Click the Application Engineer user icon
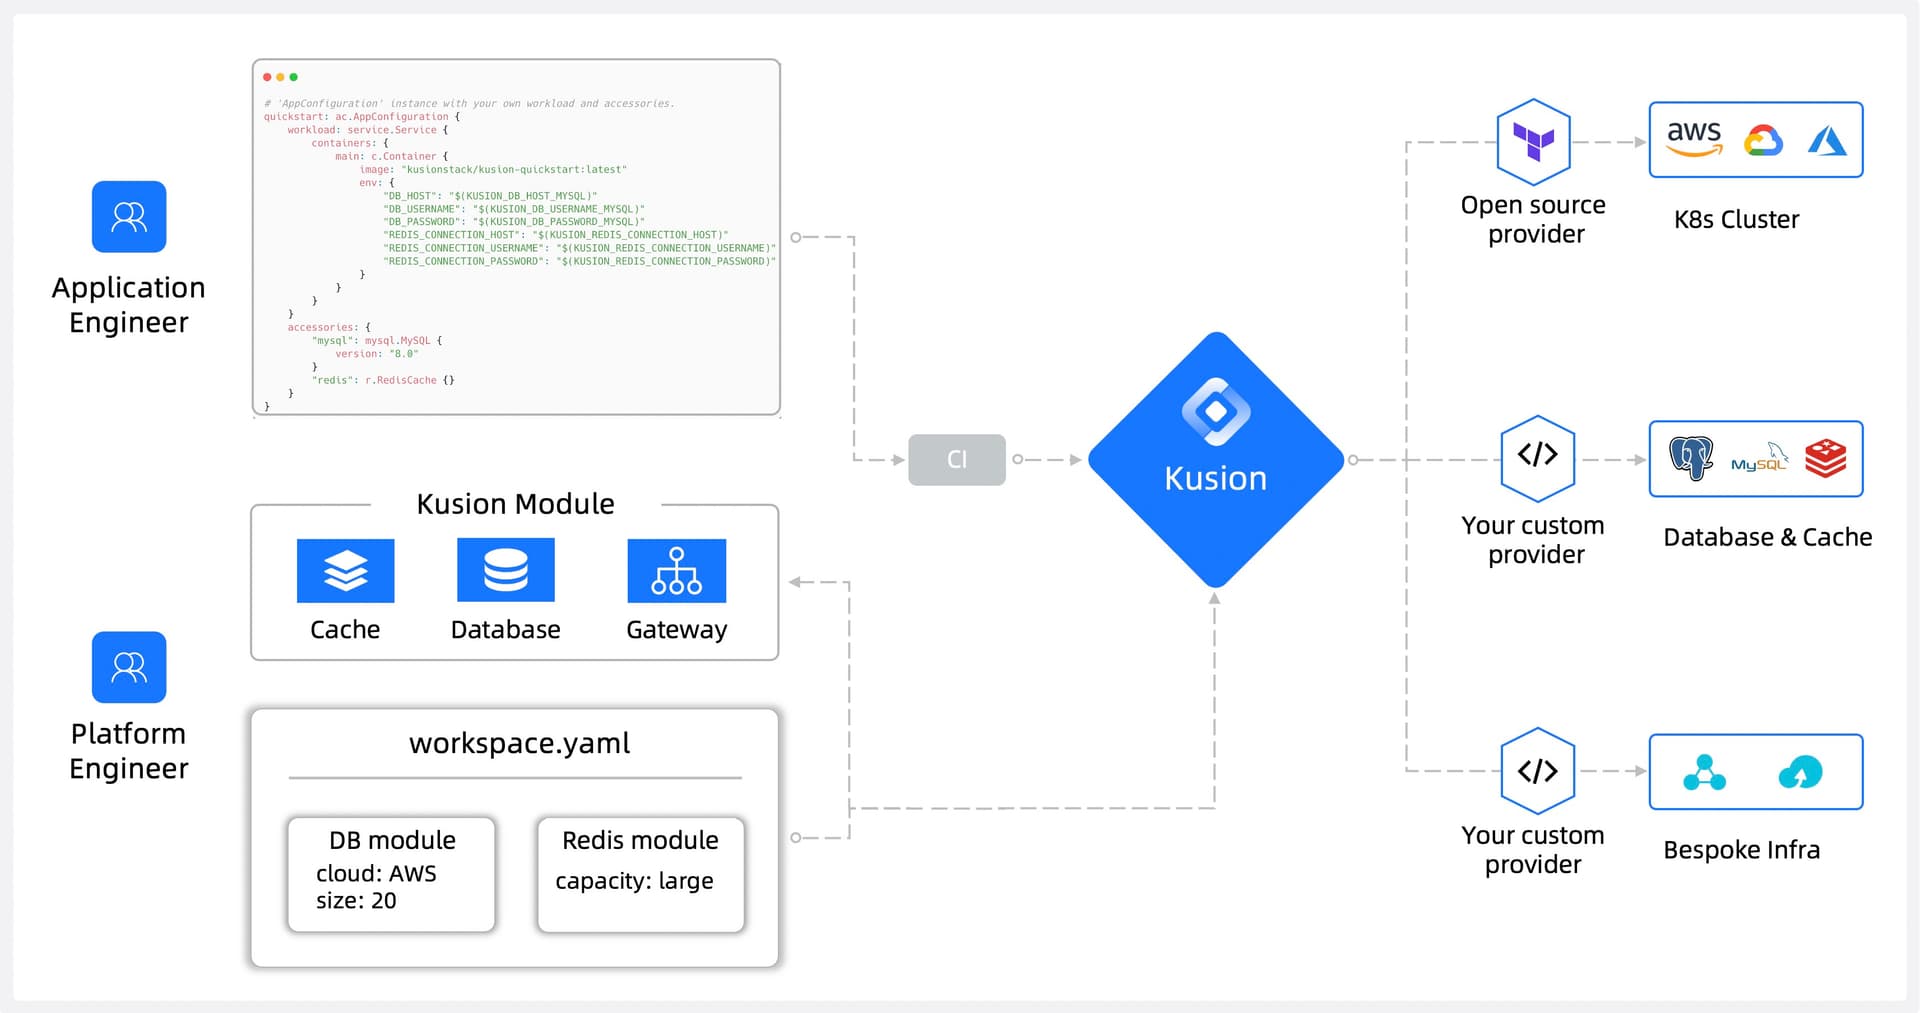The width and height of the screenshot is (1920, 1013). tap(129, 216)
